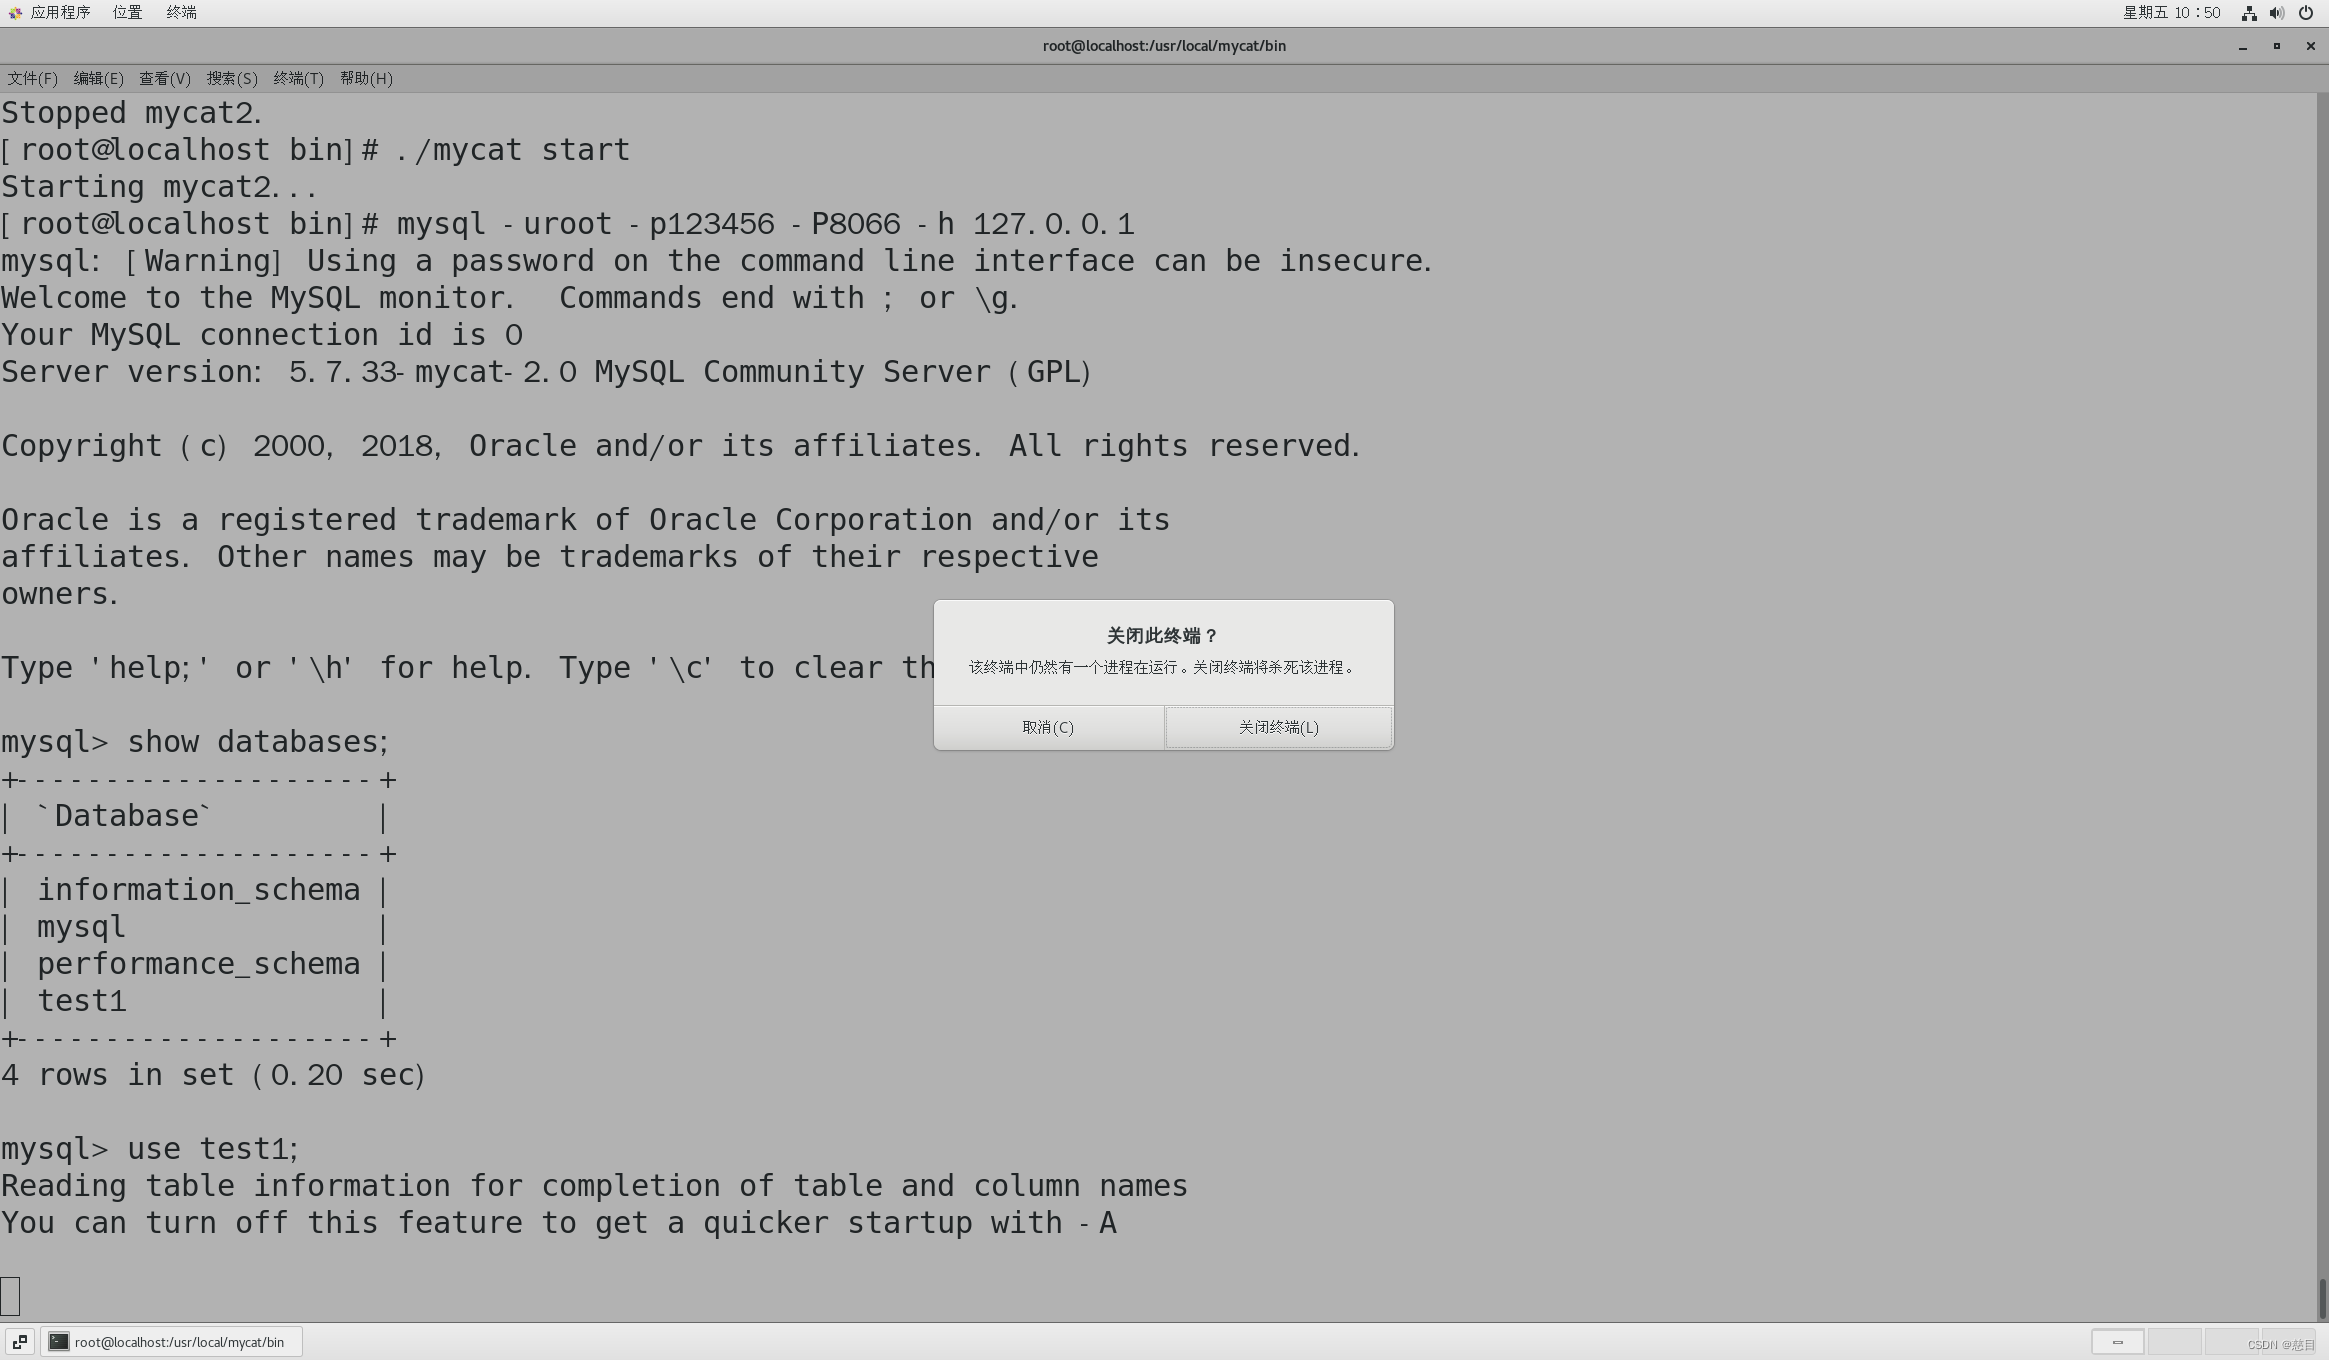The image size is (2329, 1360).
Task: Open the 文件(F) menu
Action: point(33,78)
